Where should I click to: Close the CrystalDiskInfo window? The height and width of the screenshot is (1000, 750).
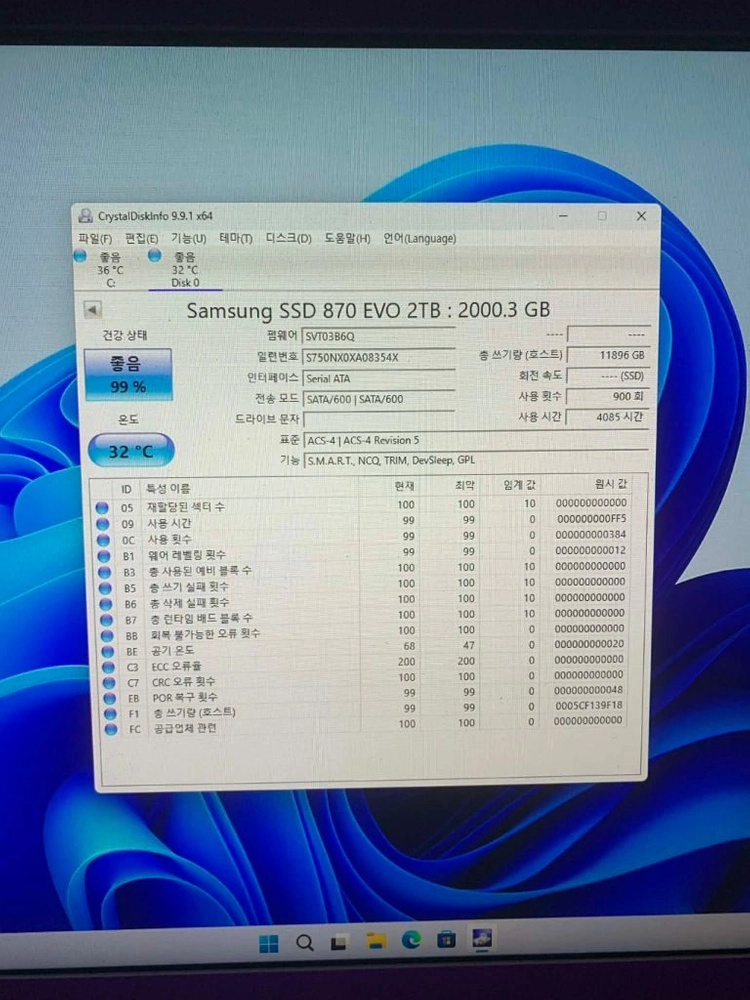click(x=641, y=216)
